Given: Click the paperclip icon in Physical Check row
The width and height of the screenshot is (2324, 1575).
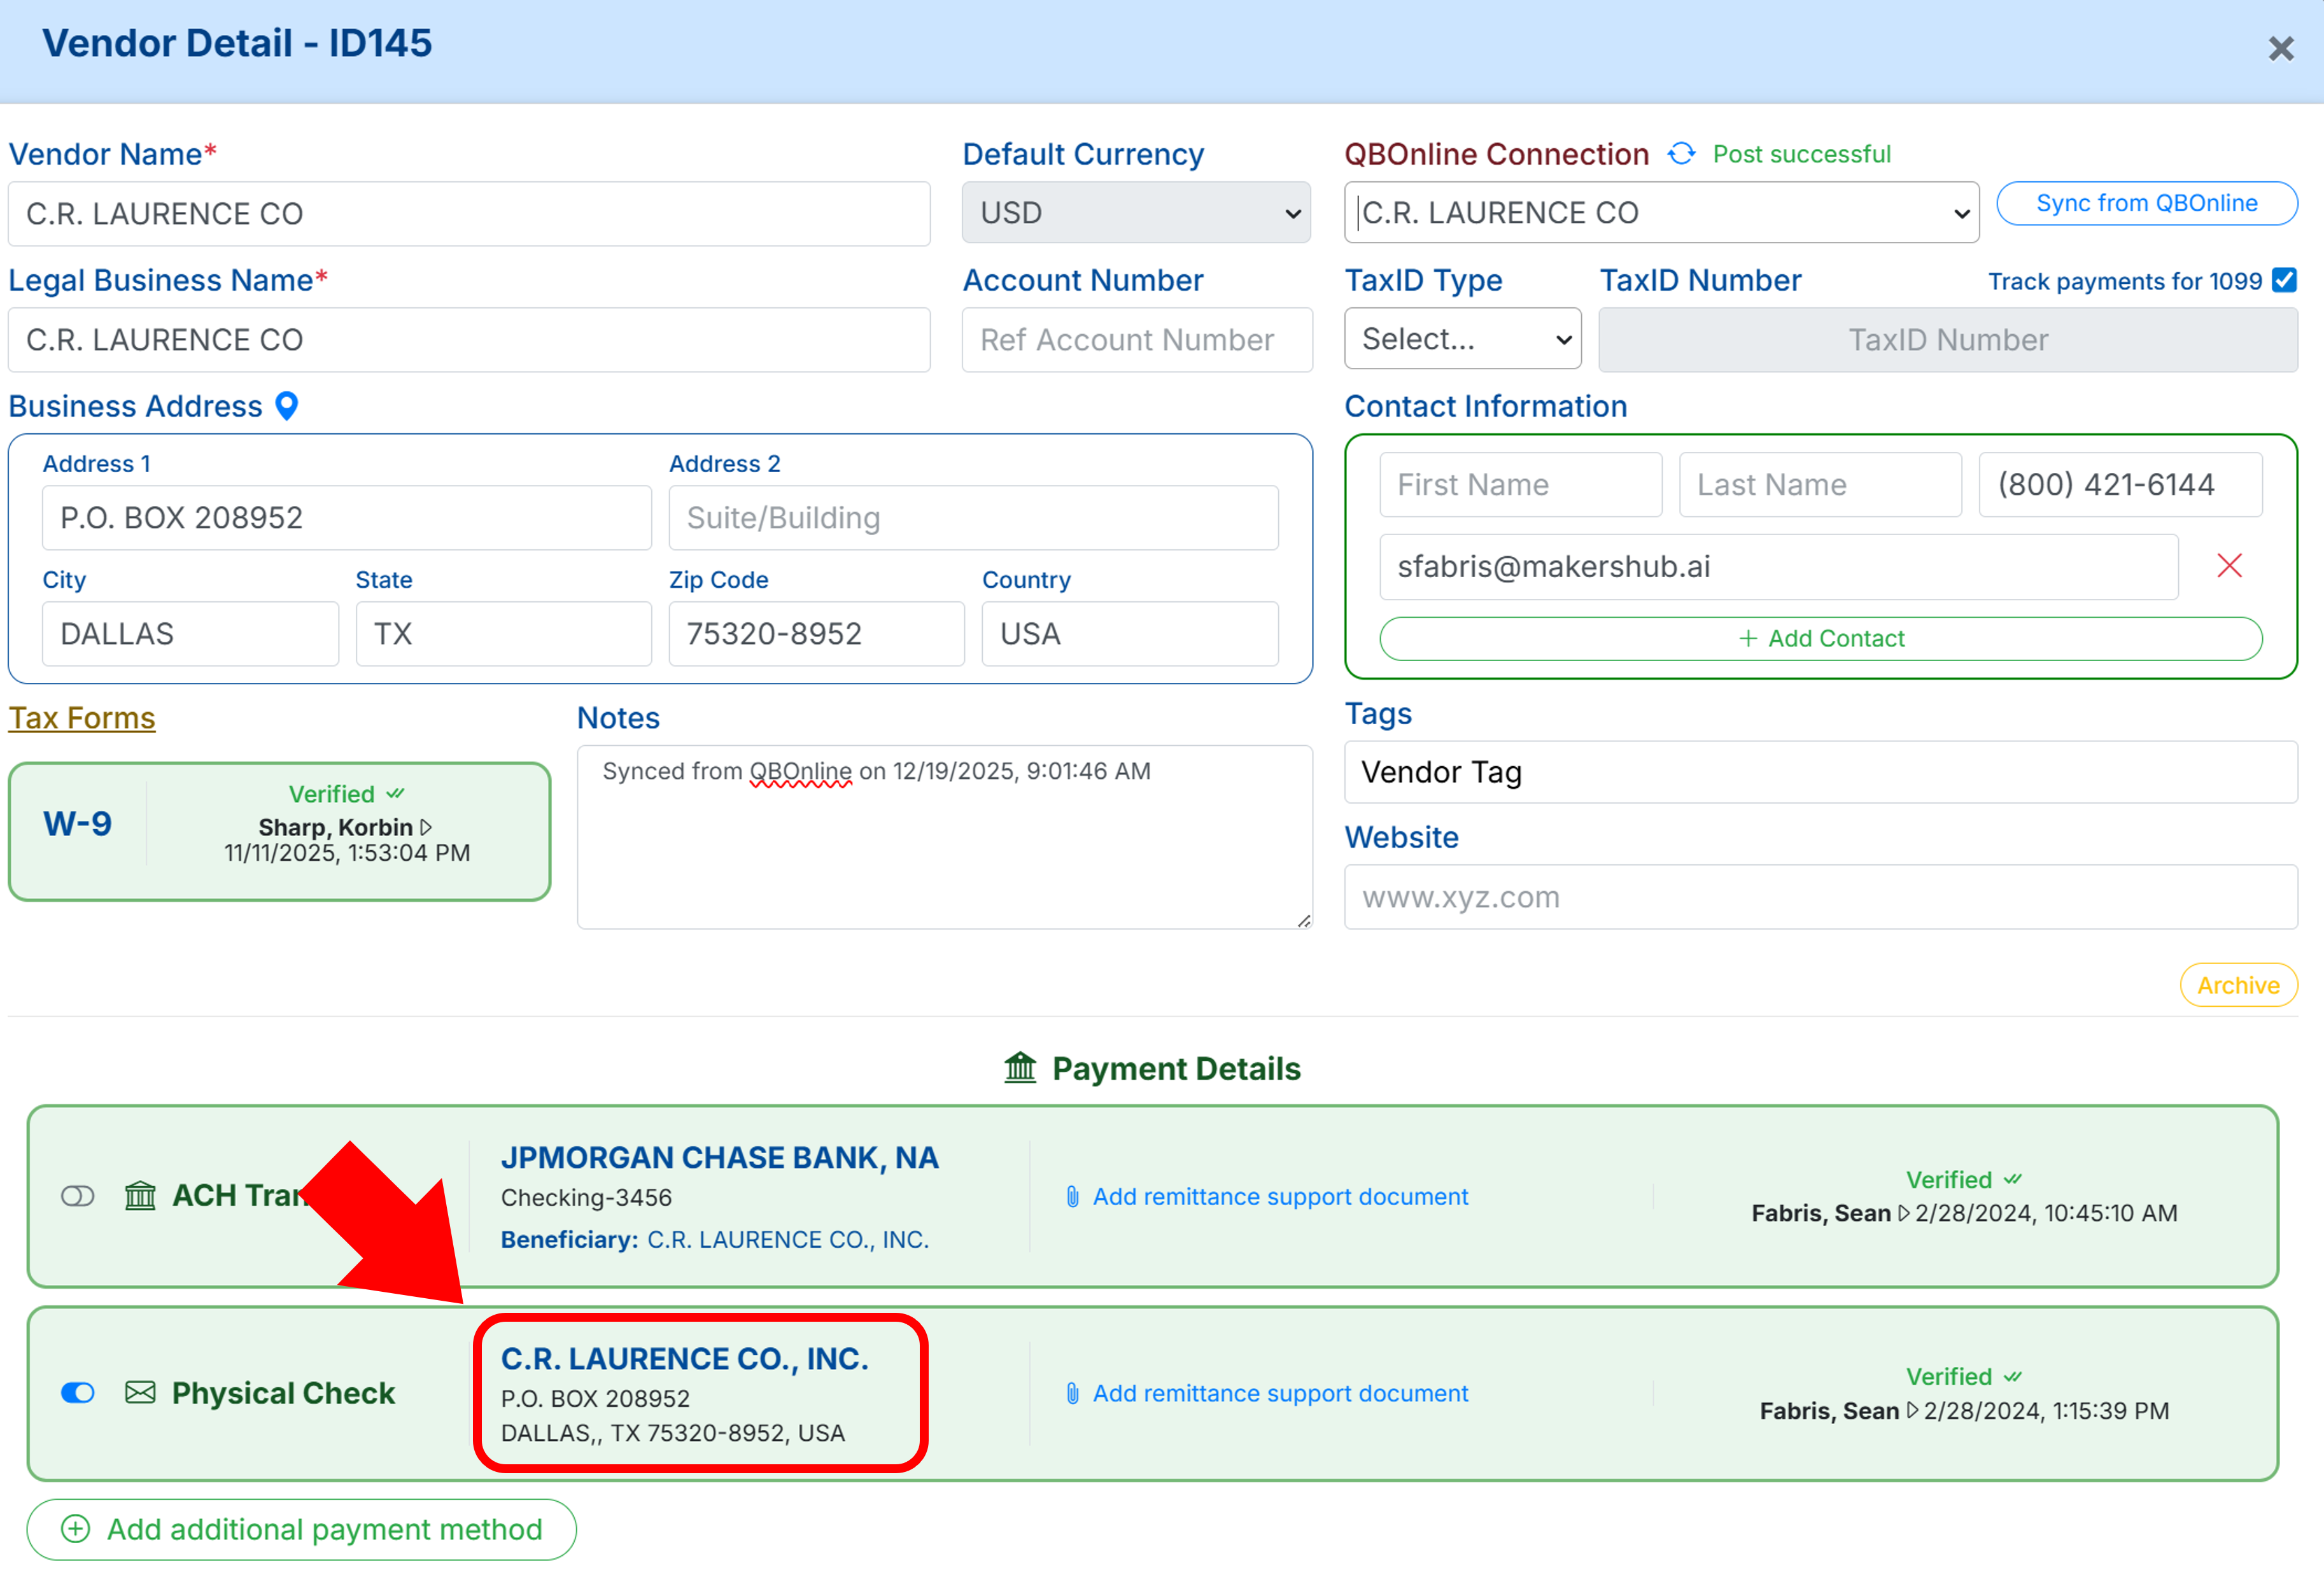Looking at the screenshot, I should [1072, 1394].
